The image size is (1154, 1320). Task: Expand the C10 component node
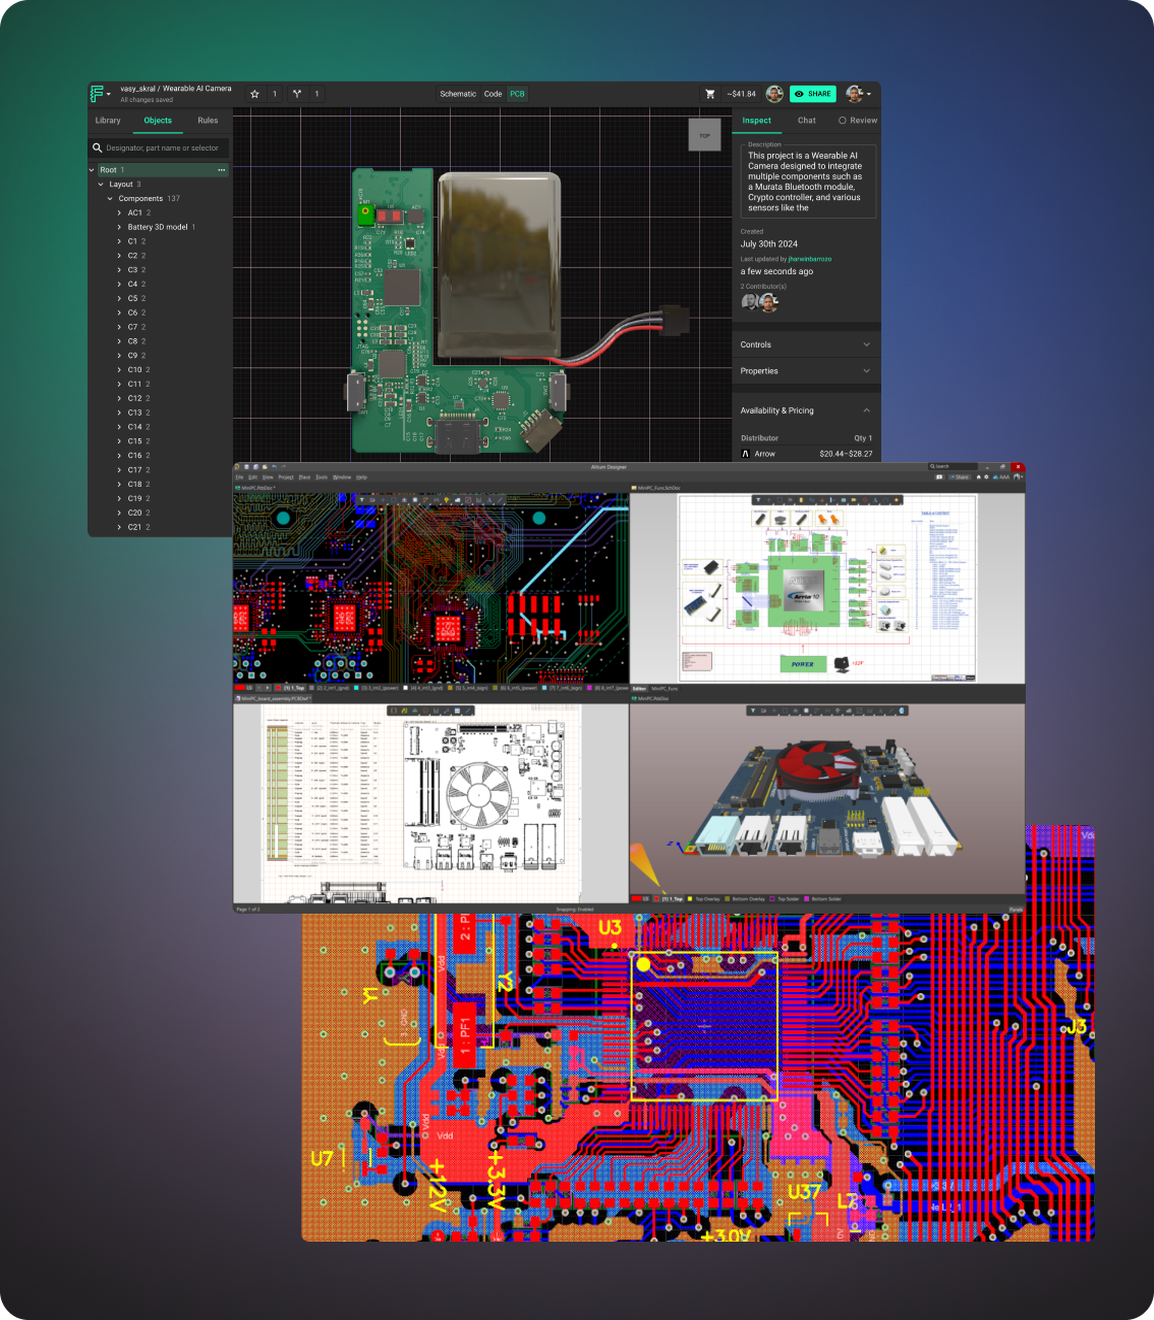119,370
